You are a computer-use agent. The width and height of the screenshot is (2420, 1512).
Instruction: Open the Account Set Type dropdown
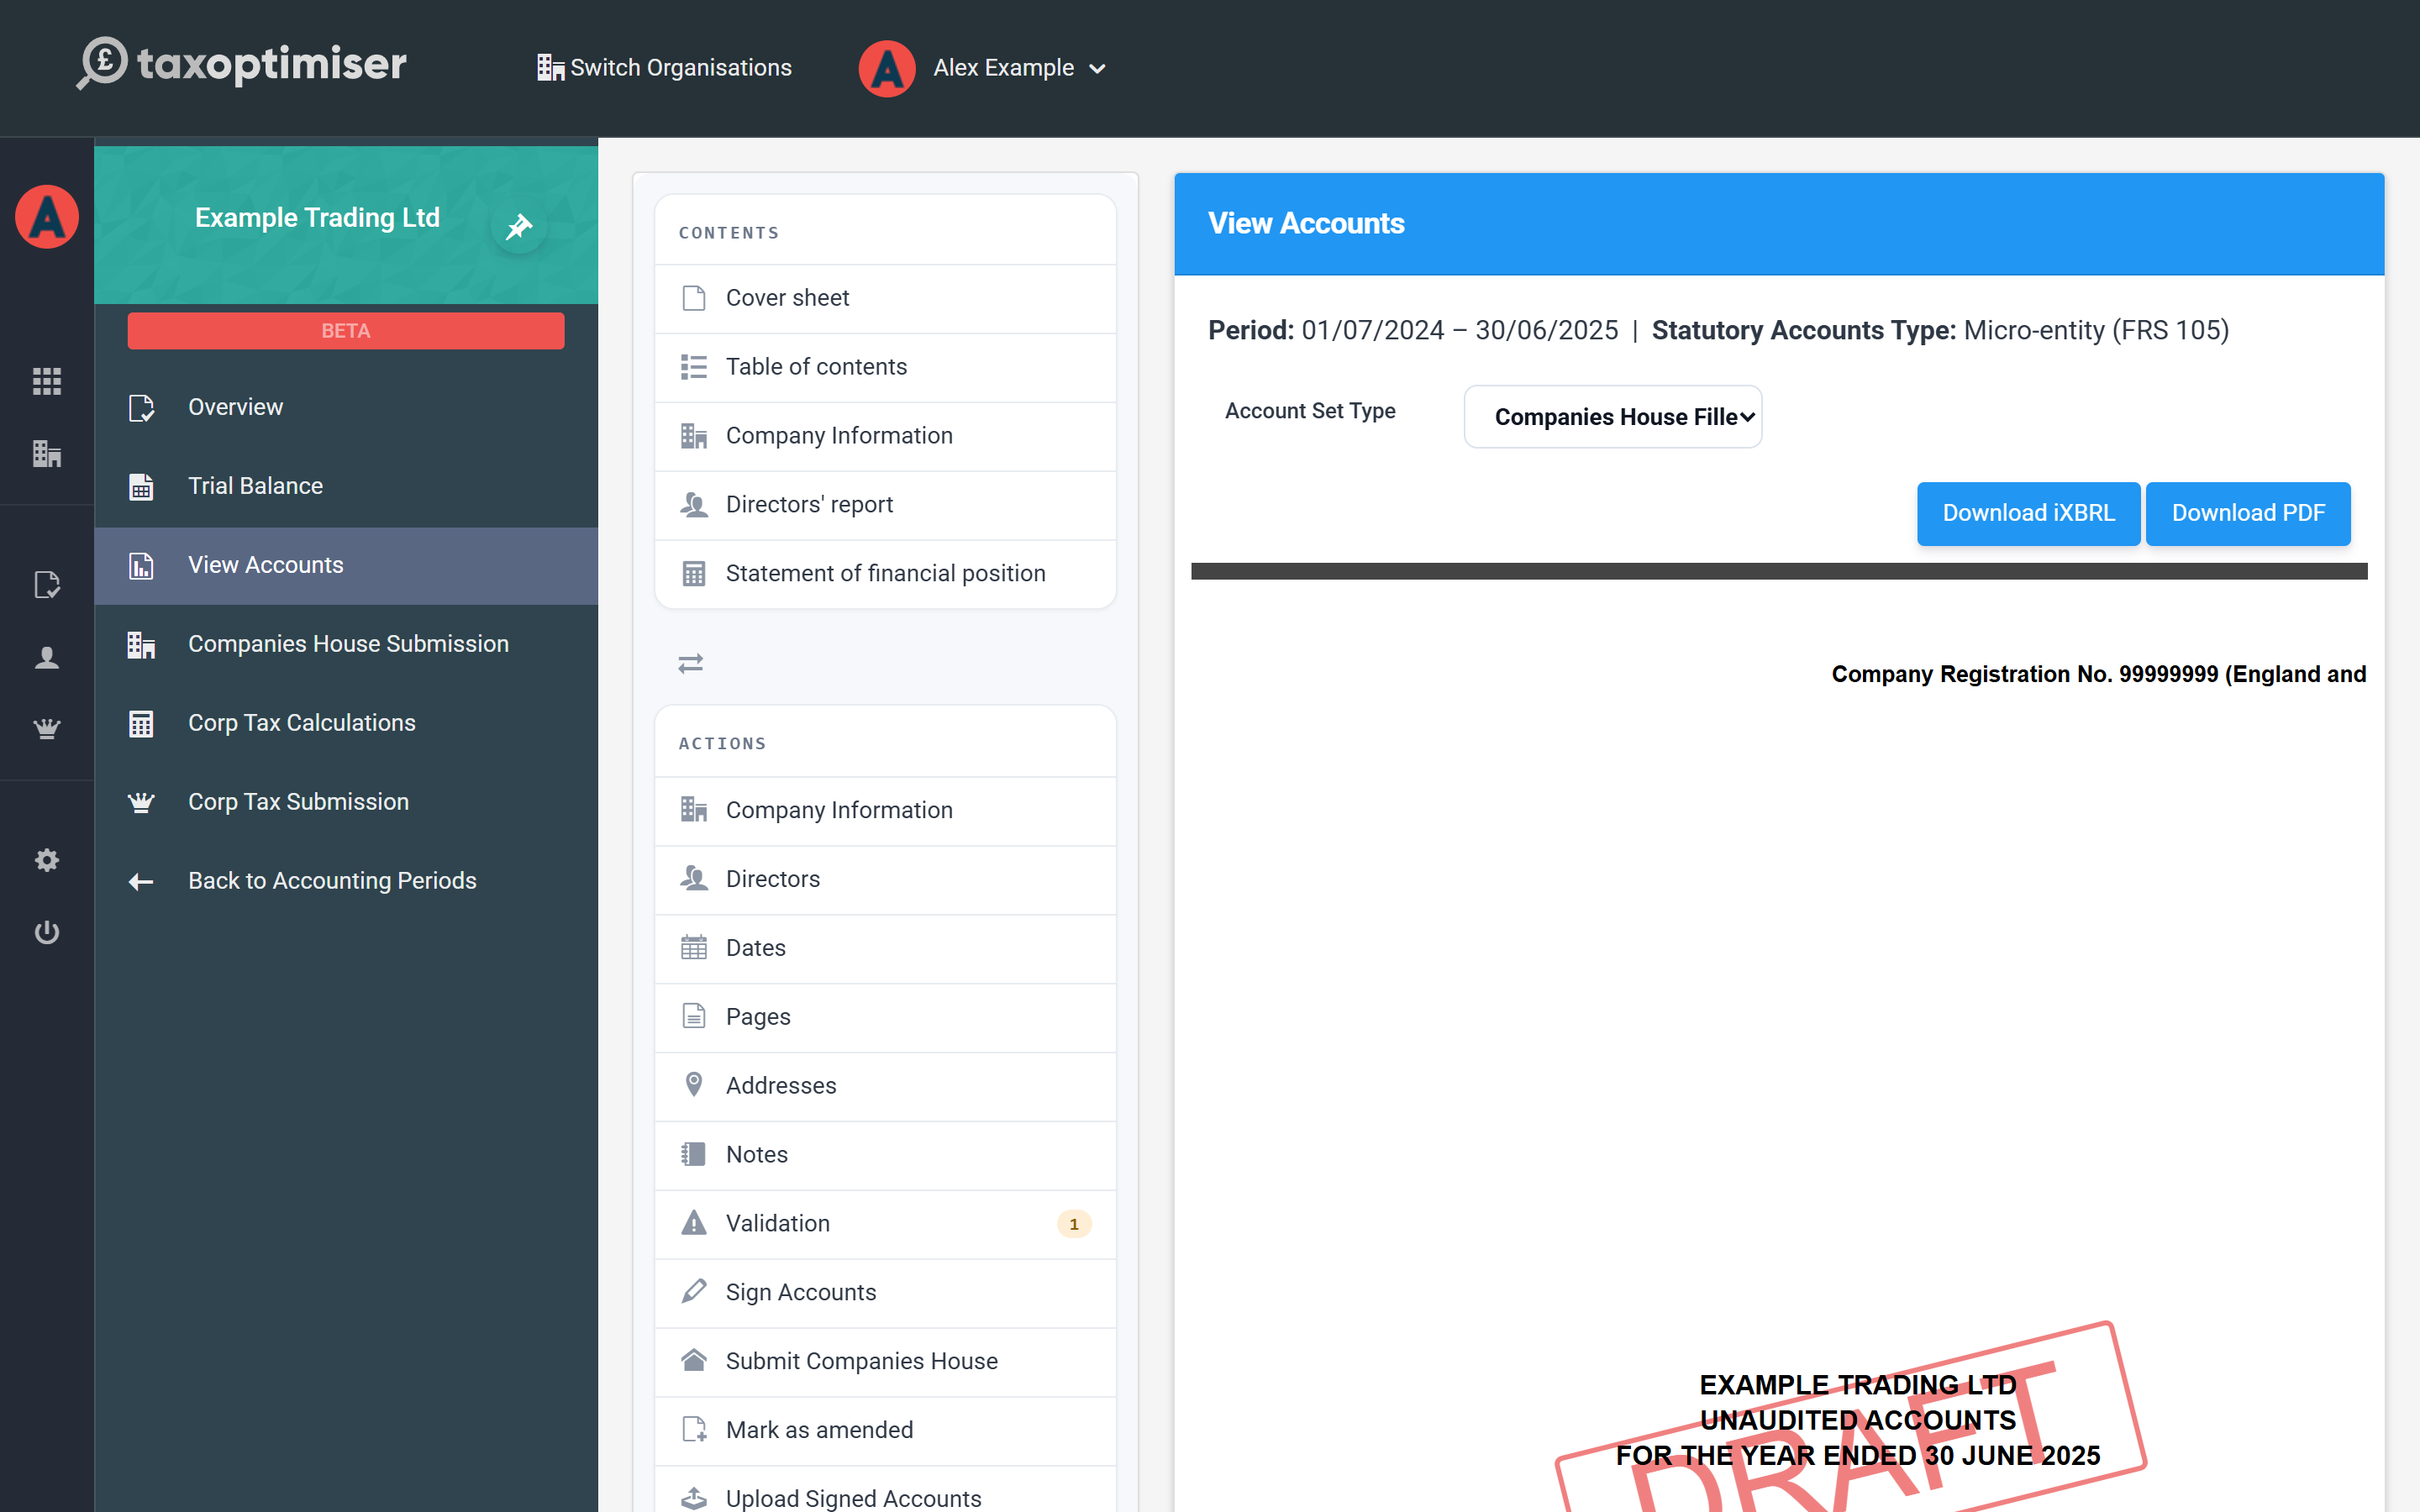pos(1613,417)
